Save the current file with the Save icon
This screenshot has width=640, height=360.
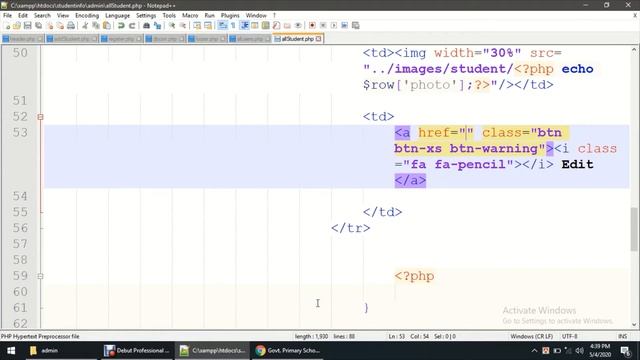27,25
